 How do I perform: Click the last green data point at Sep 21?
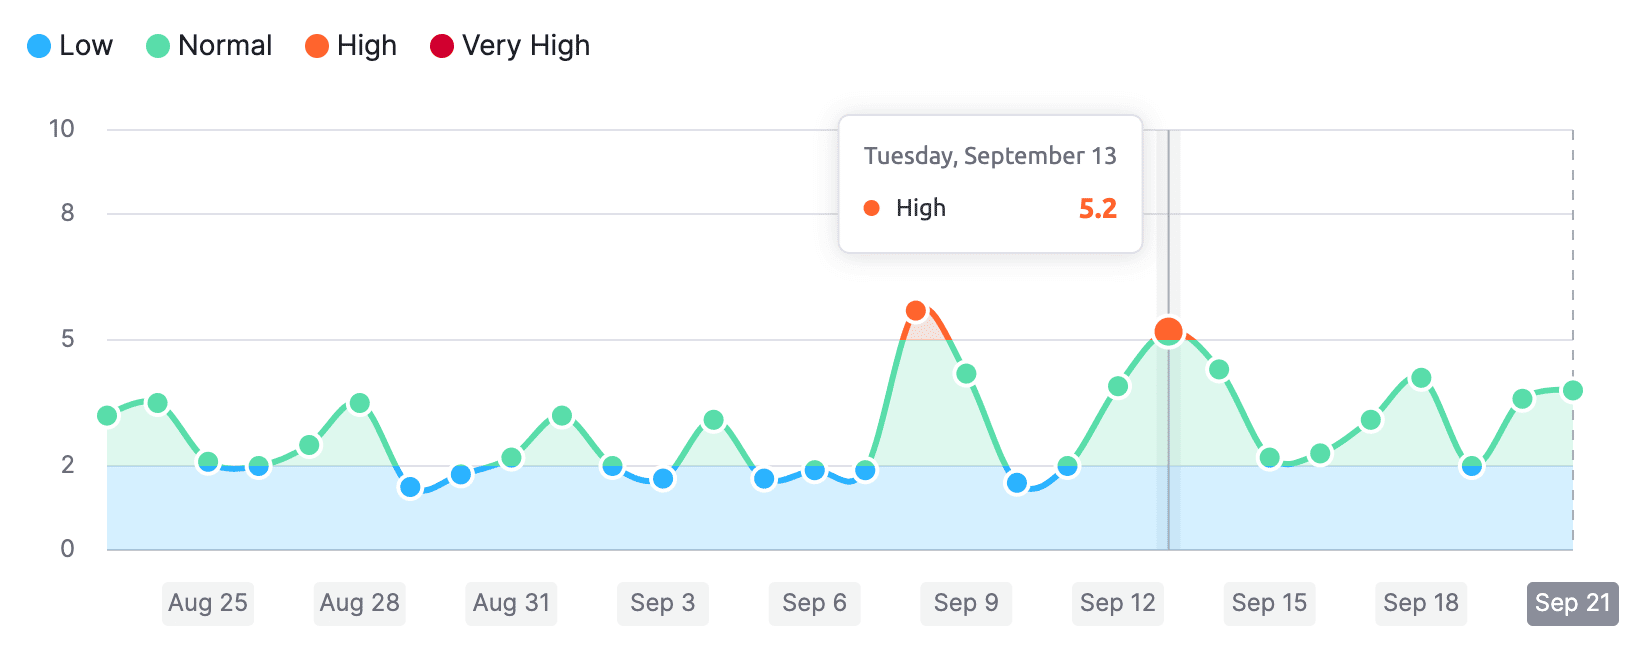pos(1573,390)
